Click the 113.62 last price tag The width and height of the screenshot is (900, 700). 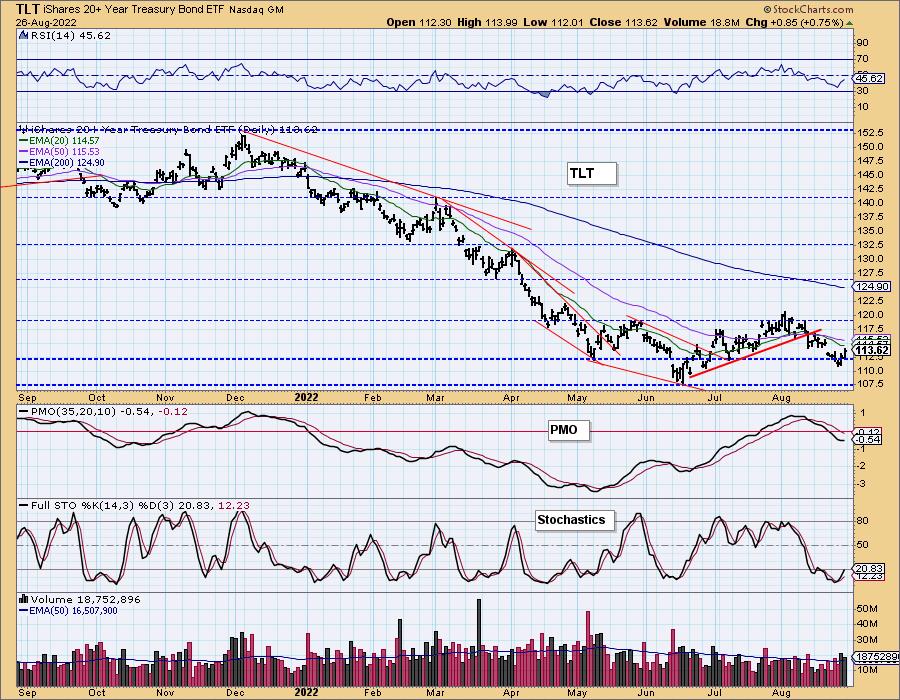click(872, 350)
